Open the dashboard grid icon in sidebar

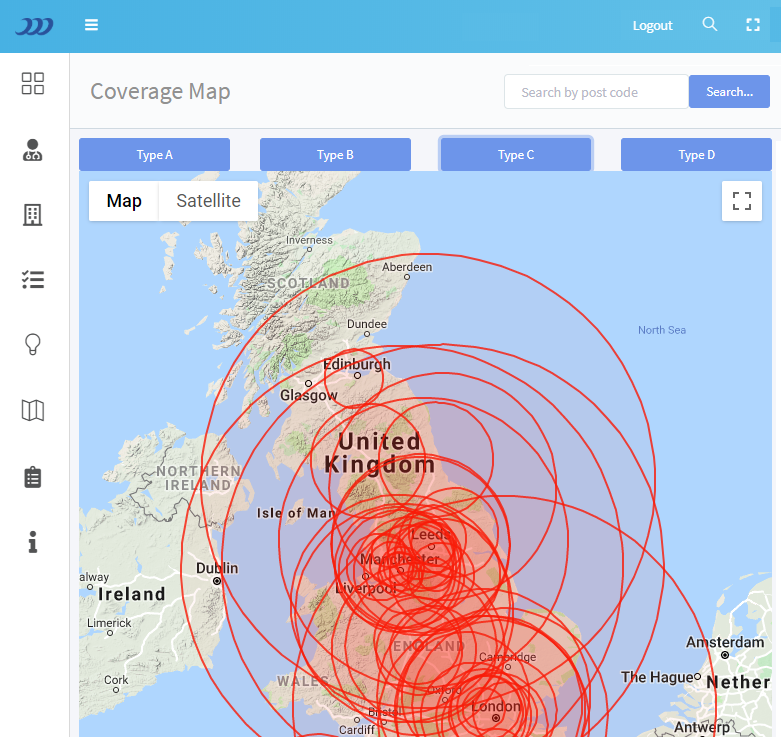[33, 83]
